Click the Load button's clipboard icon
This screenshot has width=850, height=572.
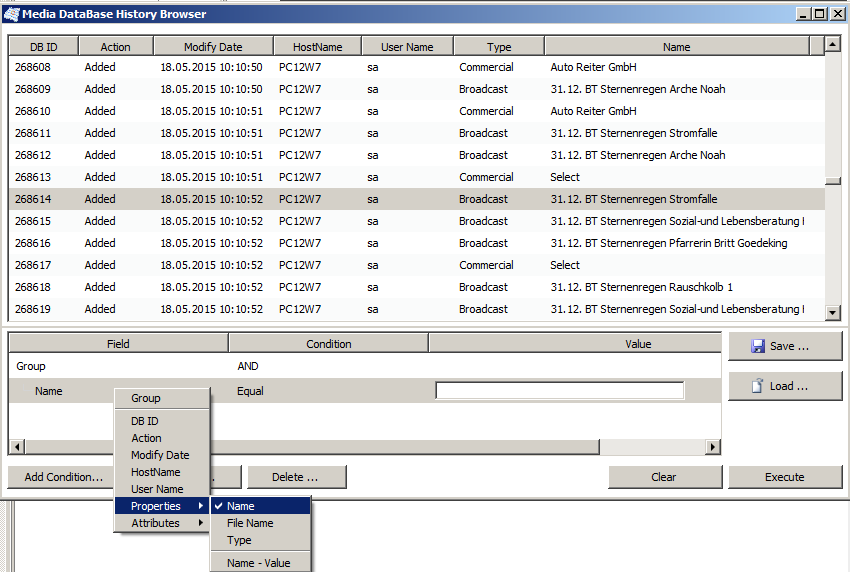click(757, 385)
